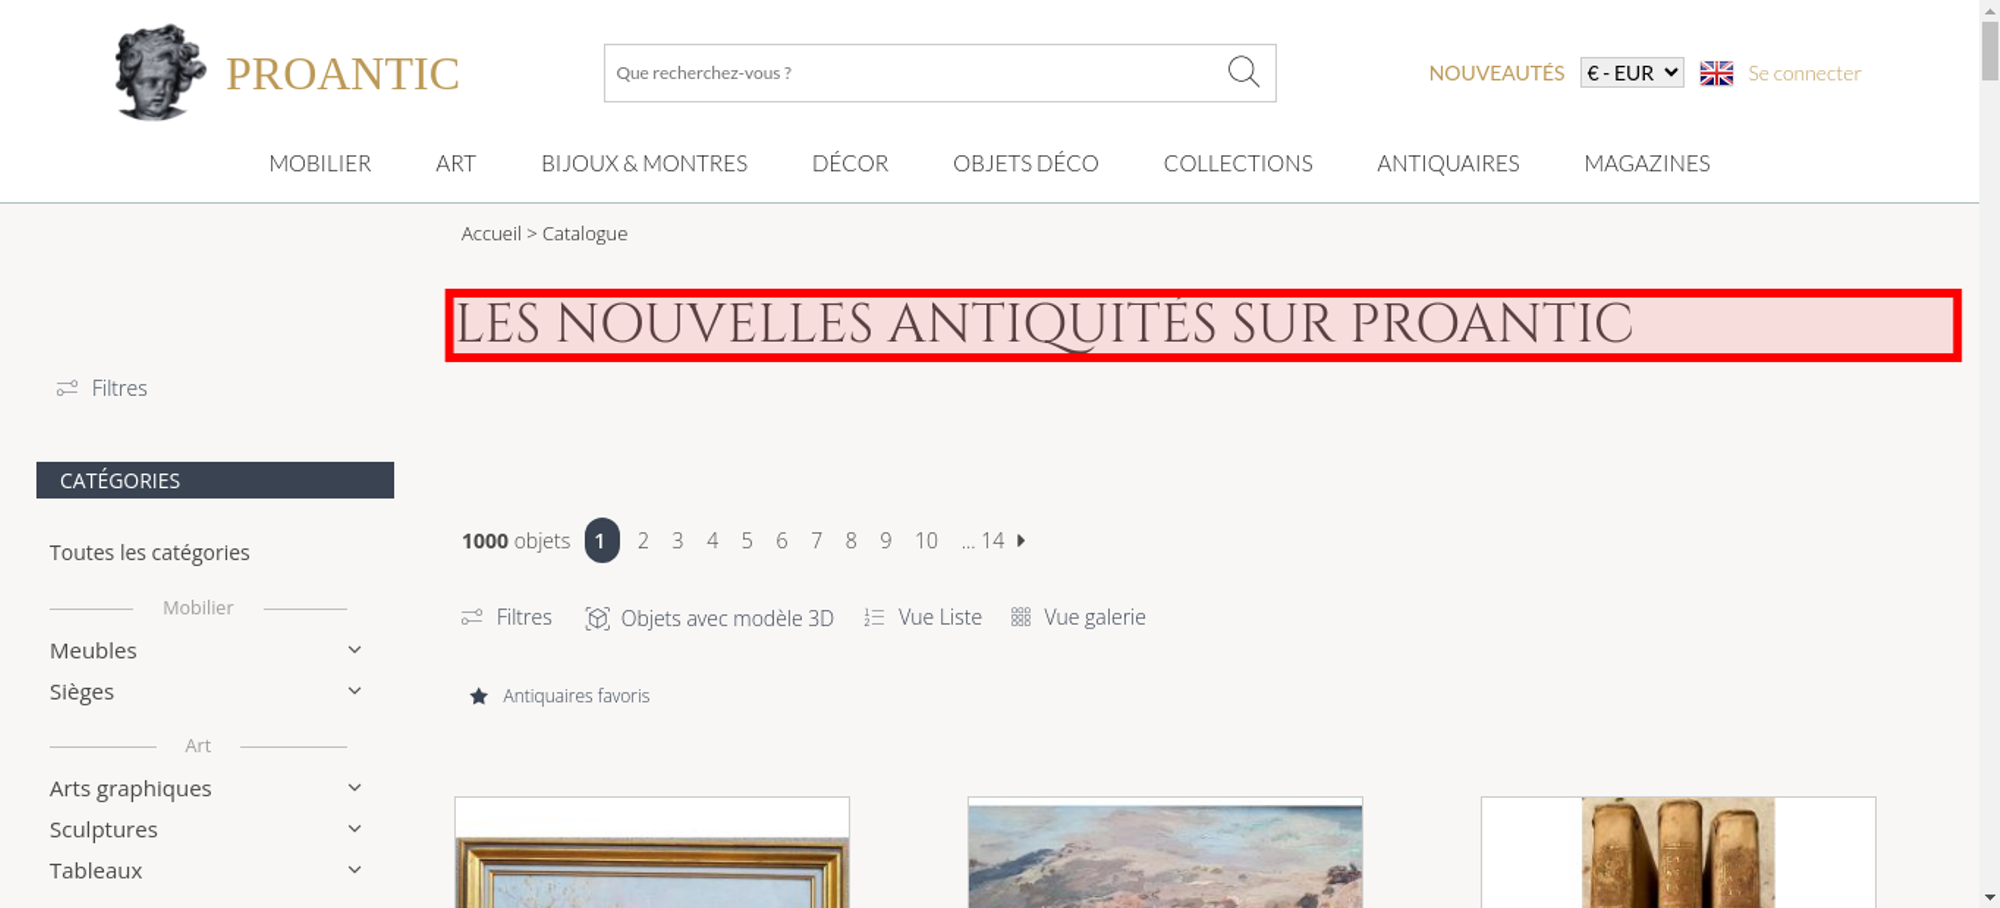This screenshot has width=2000, height=908.
Task: Expand the Tableaux category chevron
Action: 354,870
